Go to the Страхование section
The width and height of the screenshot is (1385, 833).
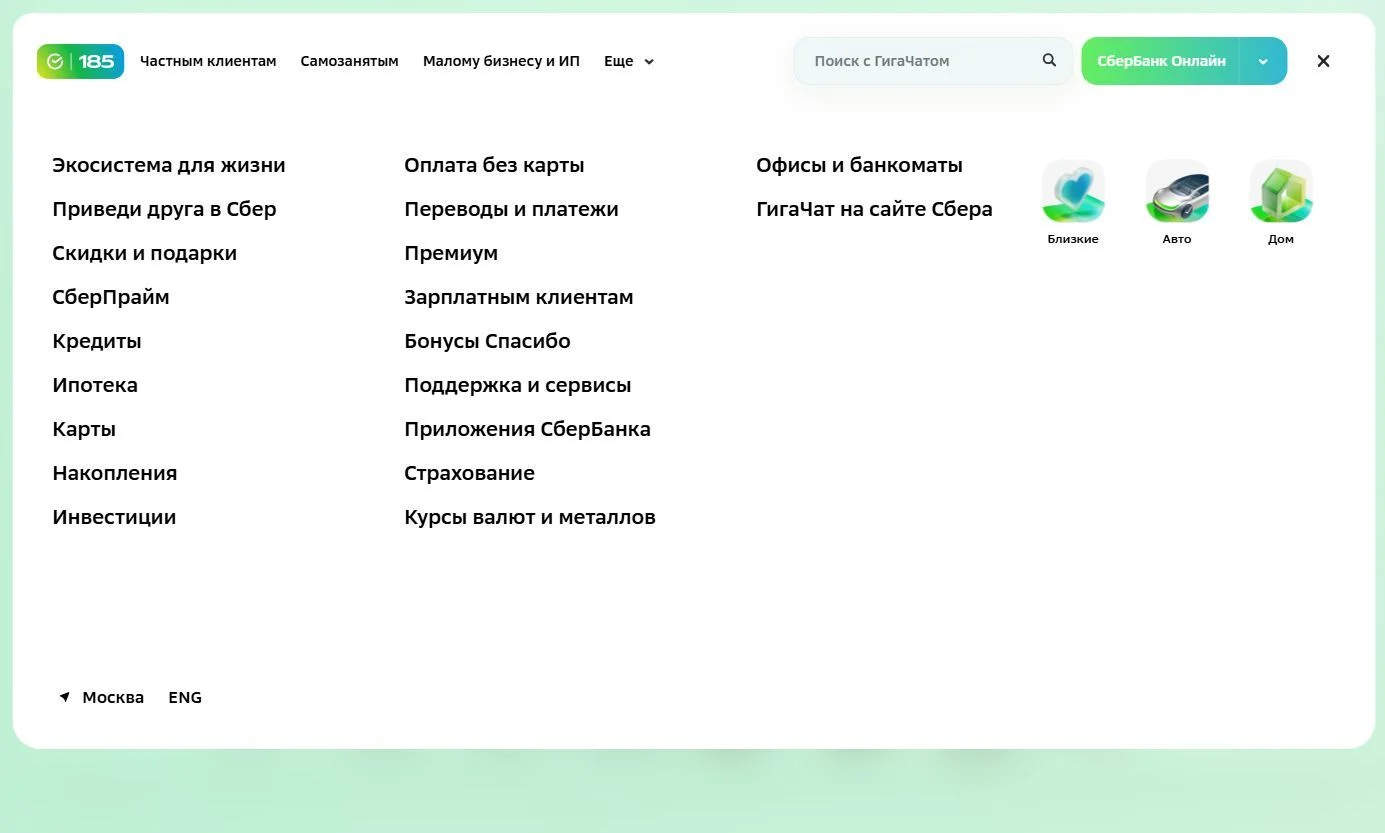[469, 473]
